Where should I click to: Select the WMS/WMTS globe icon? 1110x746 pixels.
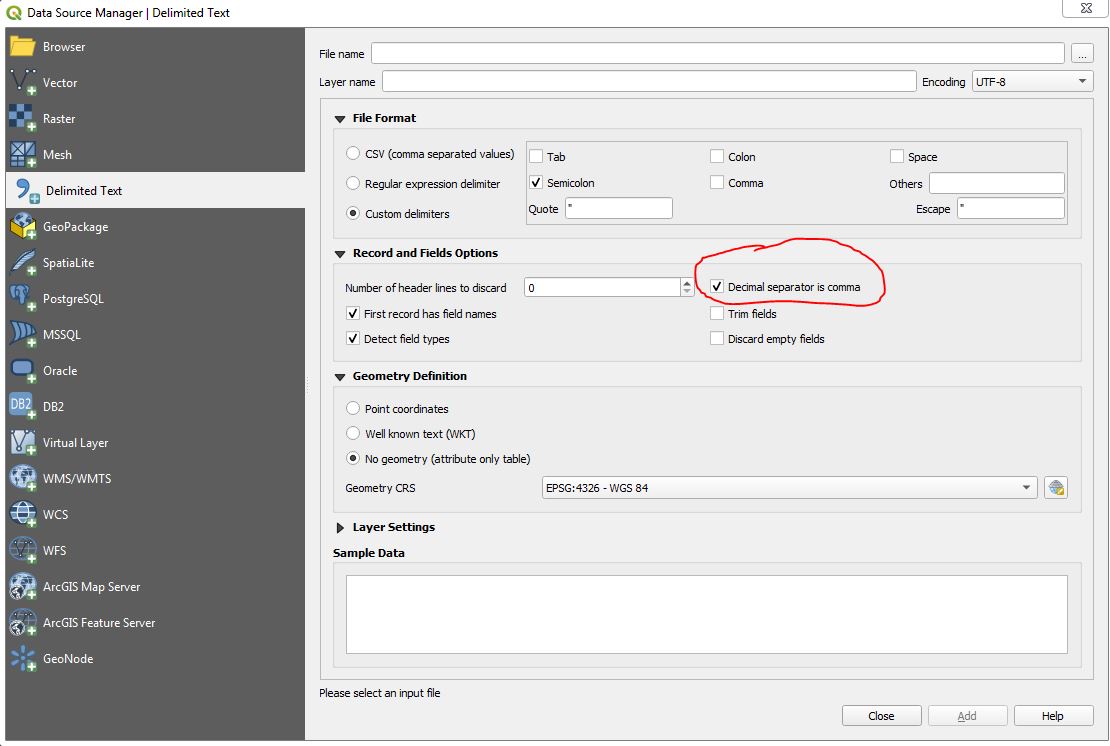coord(22,478)
